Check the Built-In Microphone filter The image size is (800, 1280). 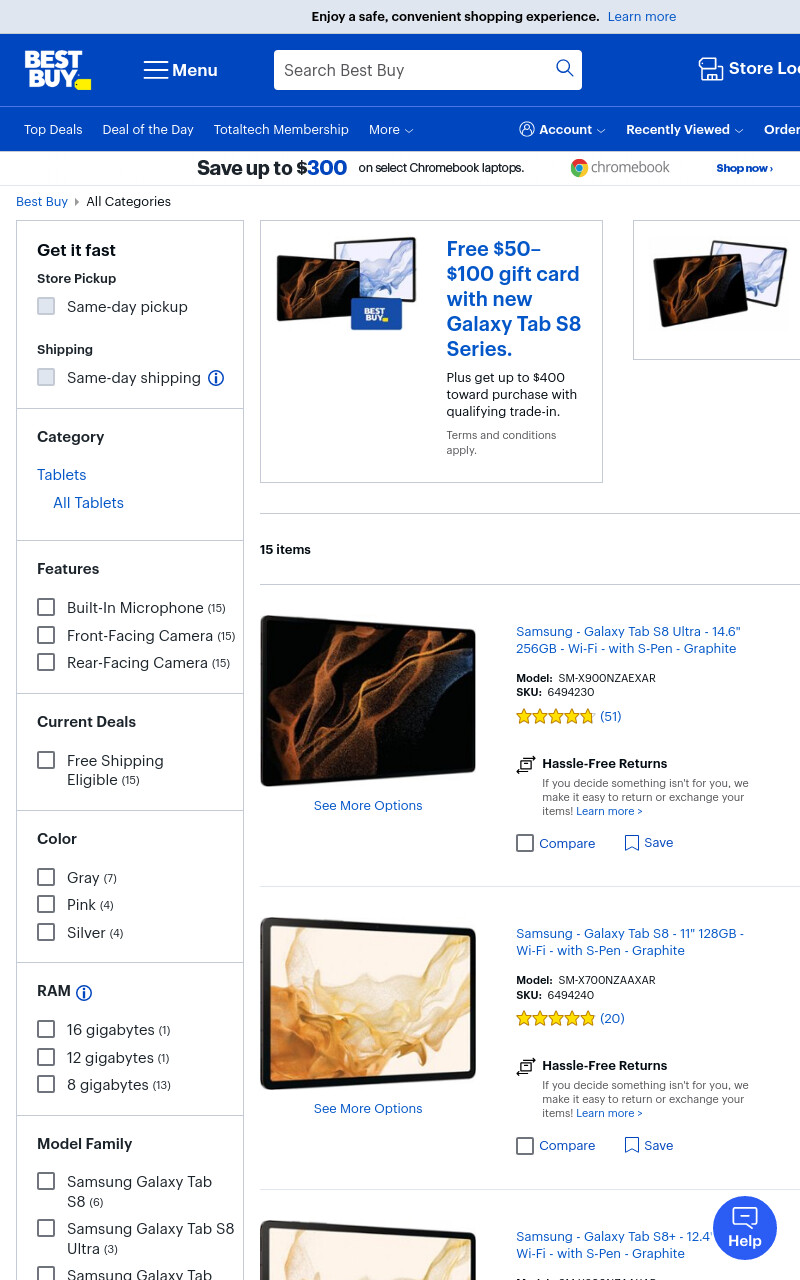46,607
